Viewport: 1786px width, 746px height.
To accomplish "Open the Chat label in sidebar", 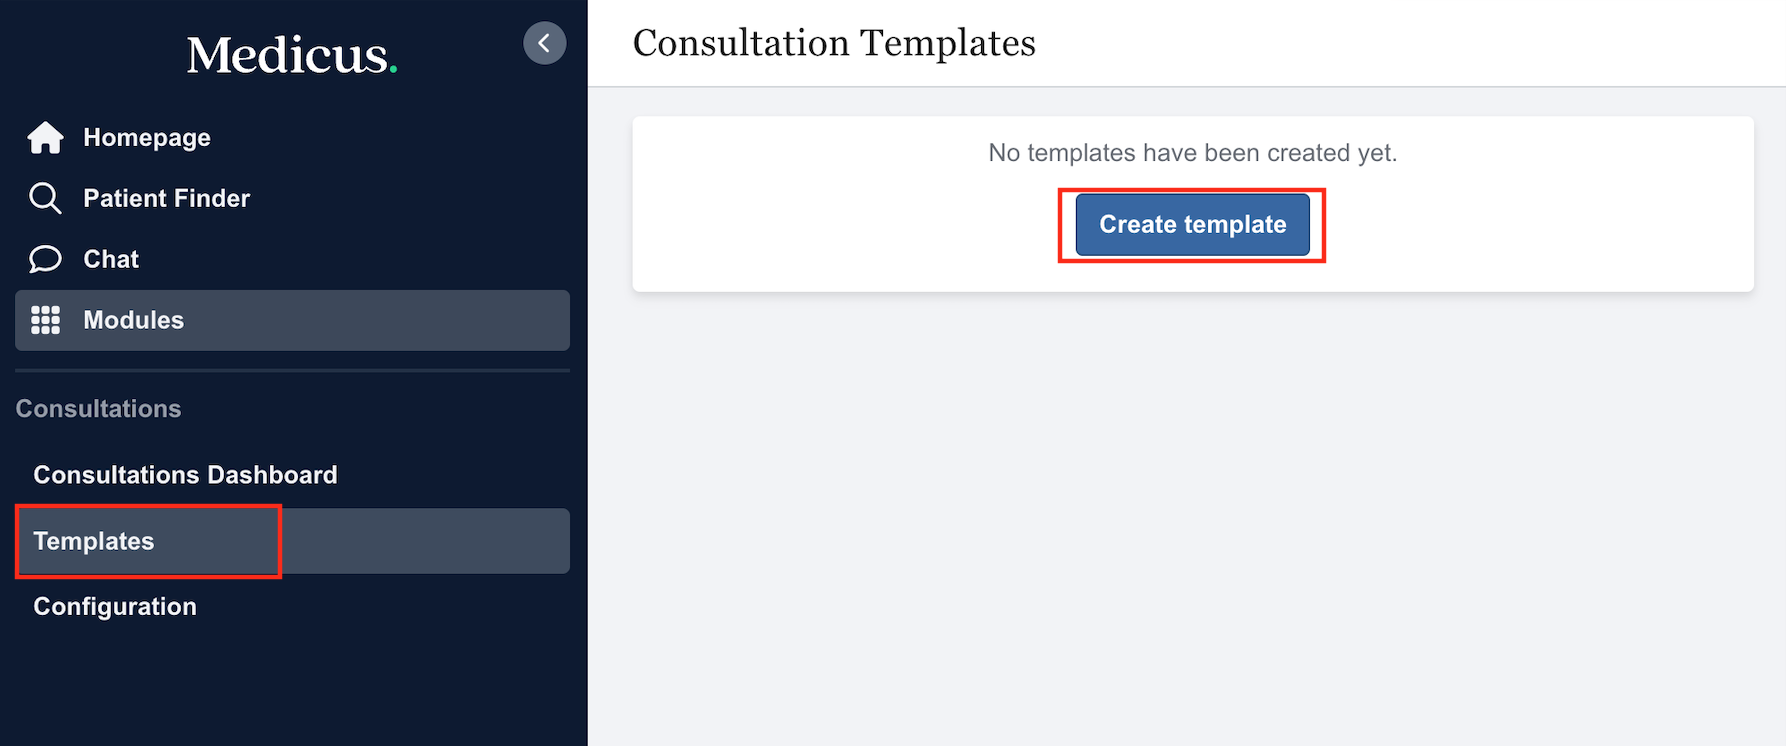I will (111, 259).
